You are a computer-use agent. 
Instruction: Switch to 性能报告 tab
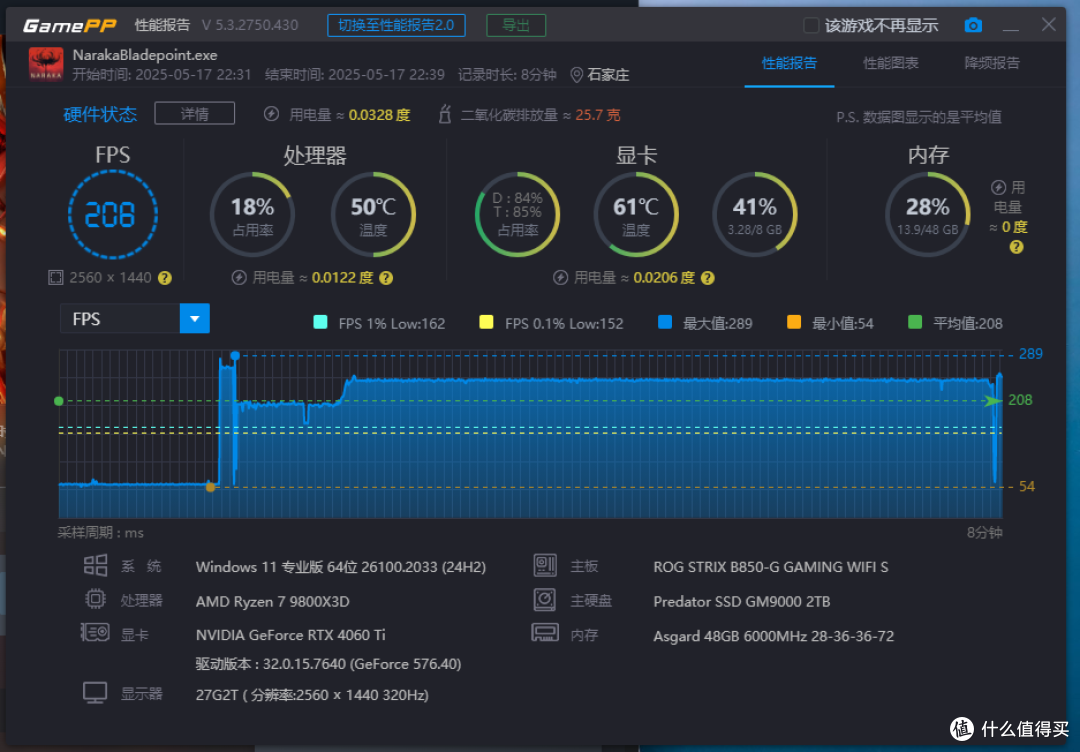tap(789, 63)
